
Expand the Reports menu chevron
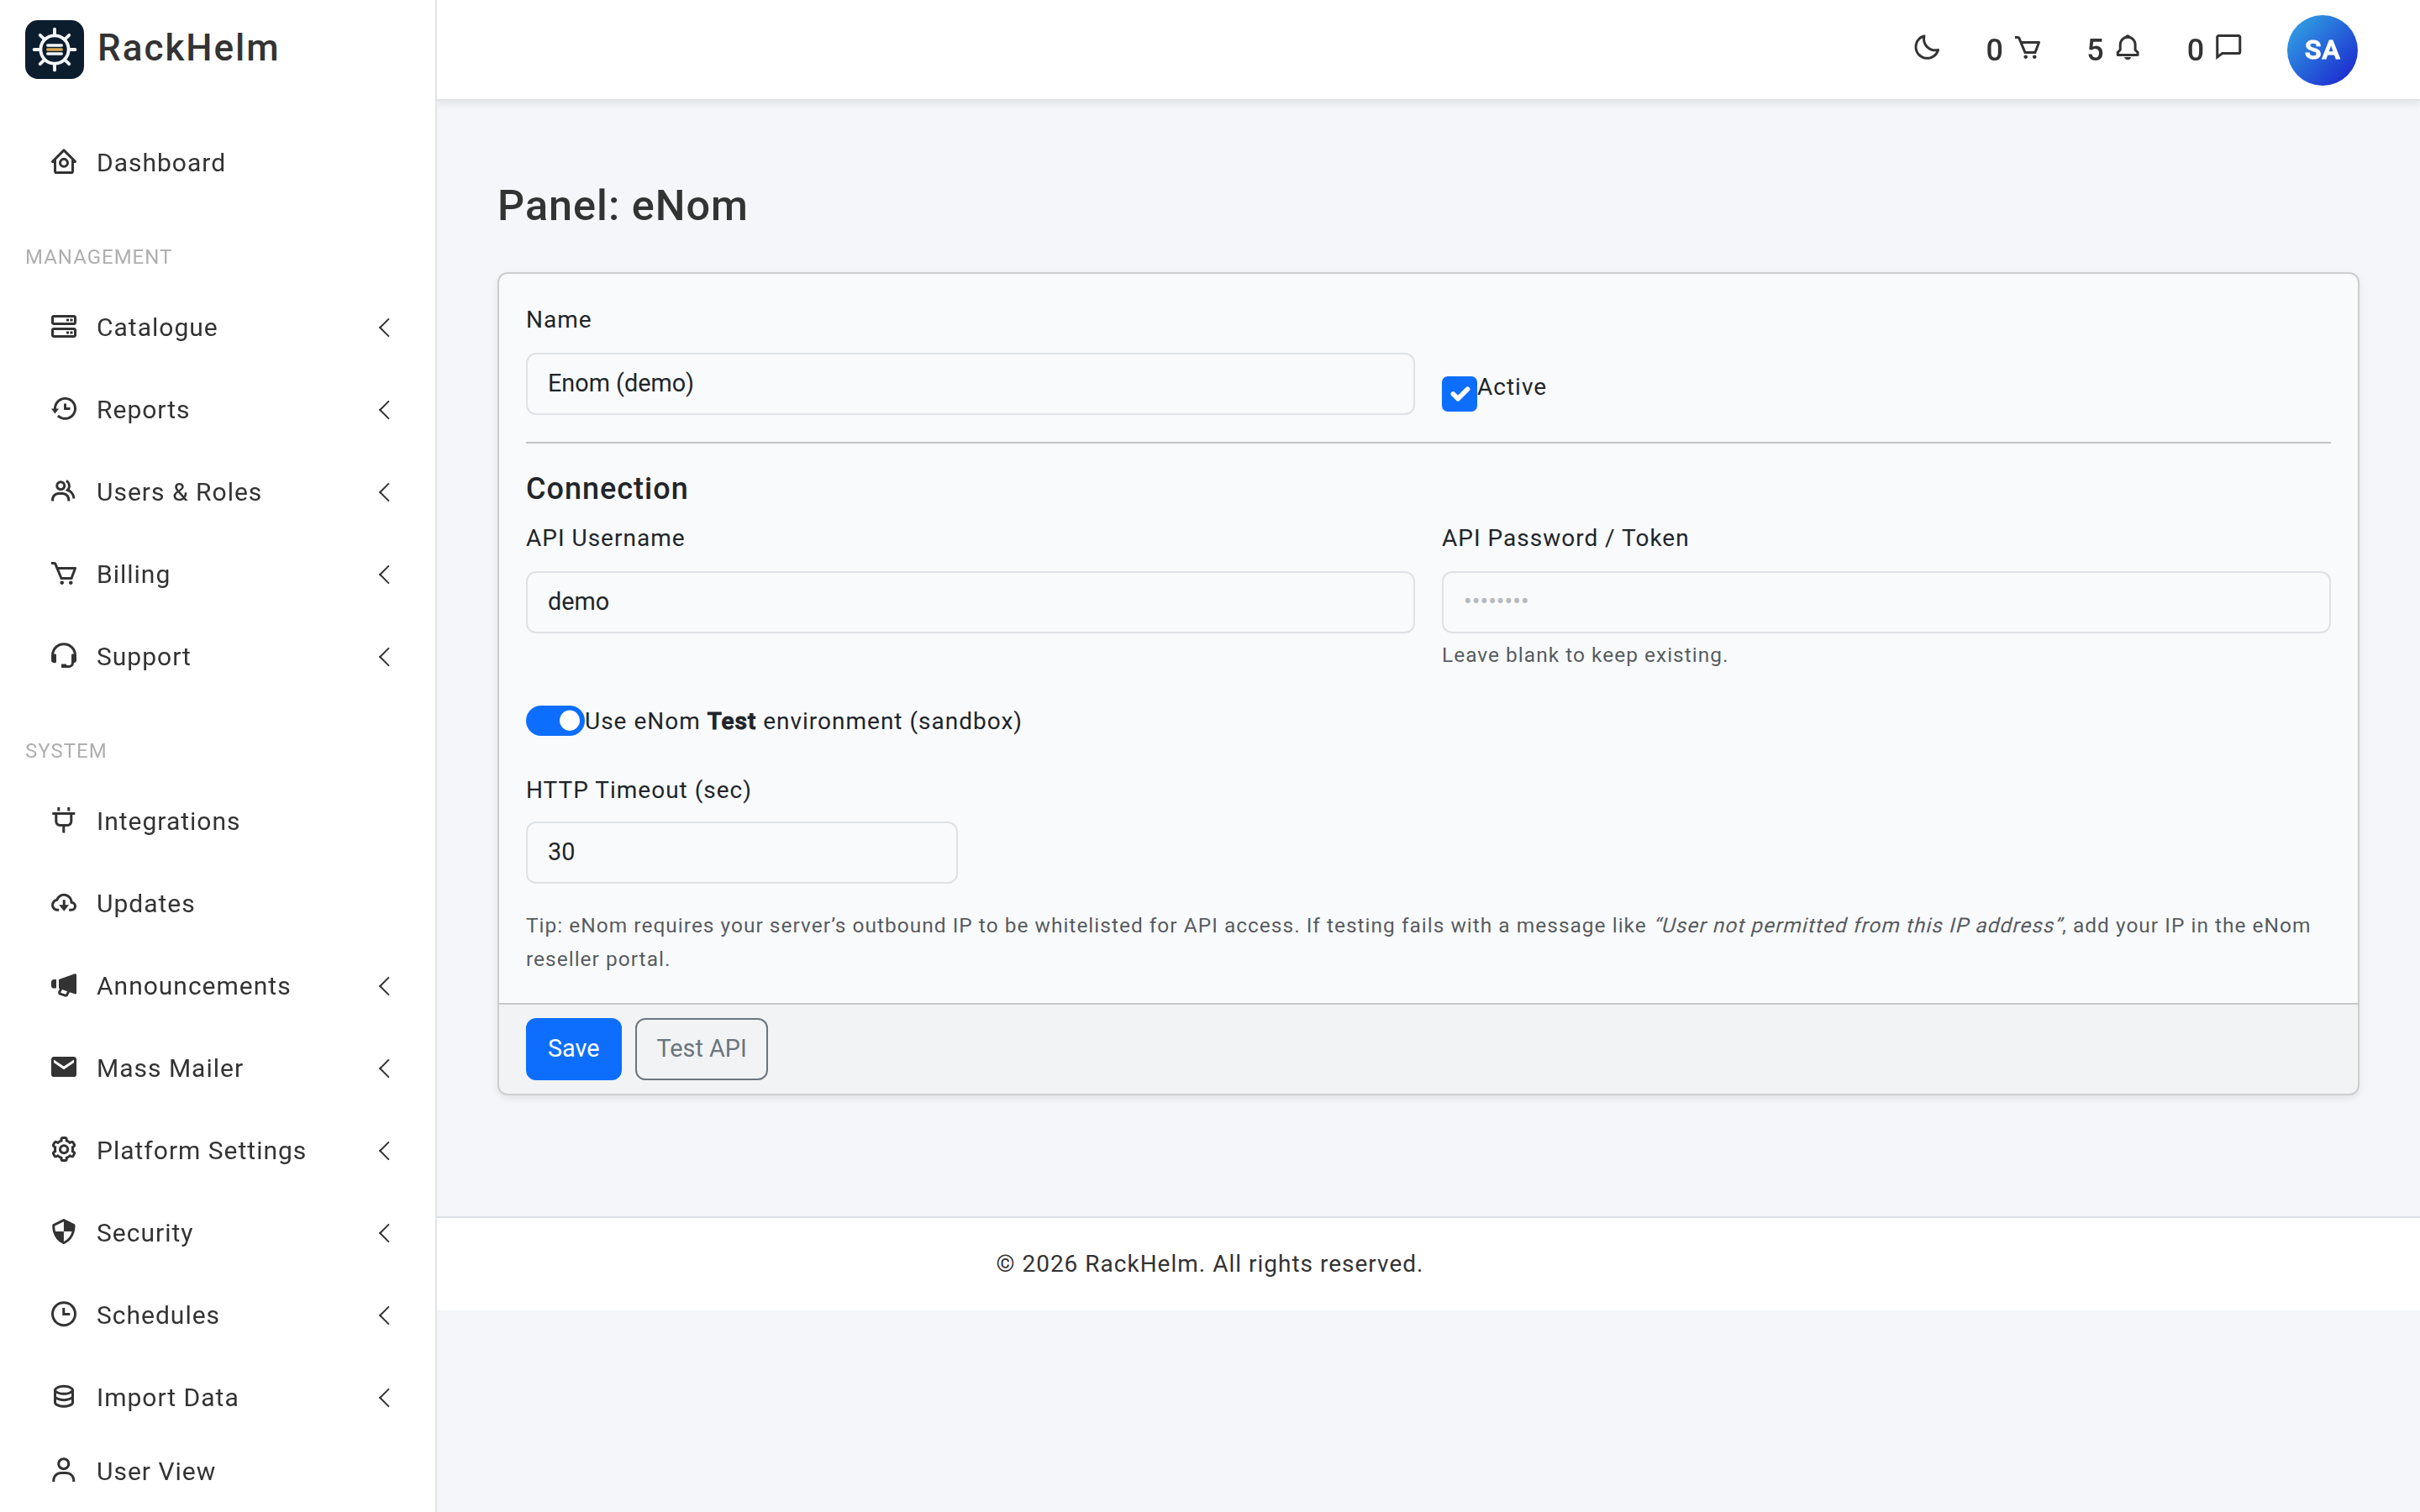pos(384,409)
